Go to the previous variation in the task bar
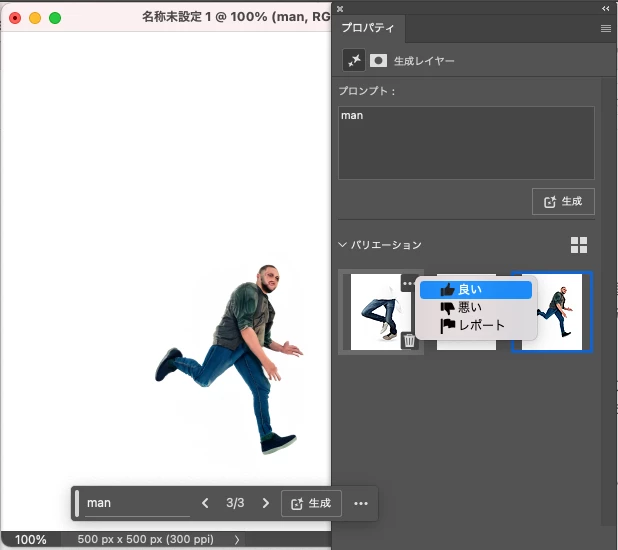Image resolution: width=618 pixels, height=550 pixels. 205,503
